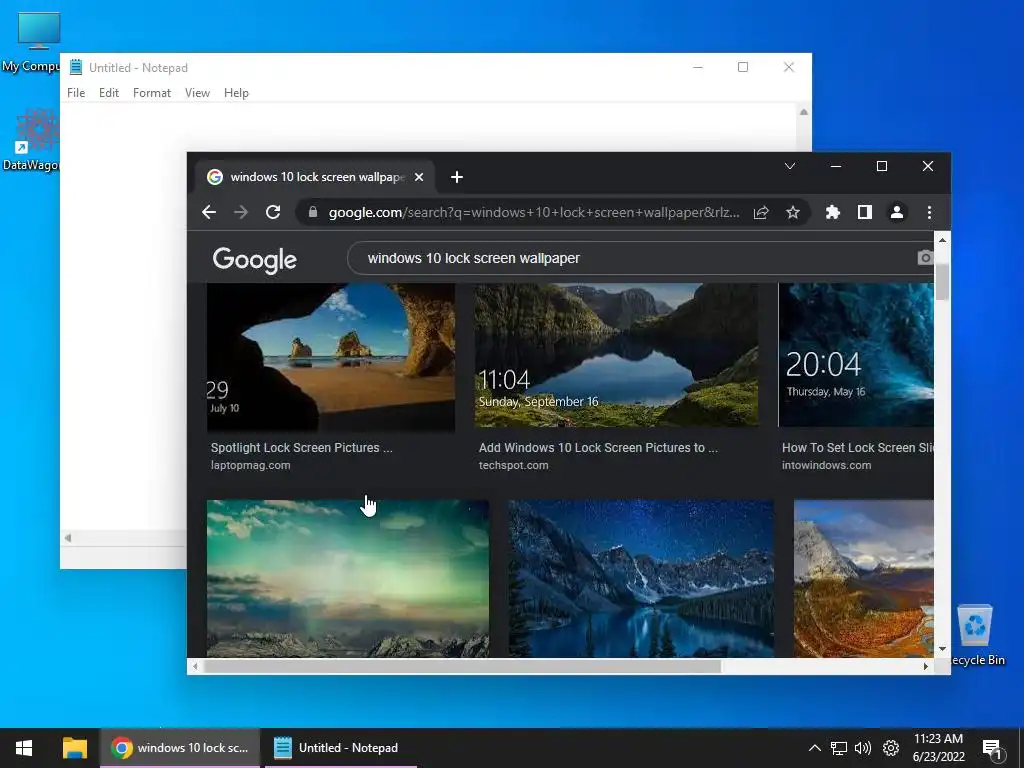1024x768 pixels.
Task: Click Chrome scroll right arrow
Action: (925, 666)
